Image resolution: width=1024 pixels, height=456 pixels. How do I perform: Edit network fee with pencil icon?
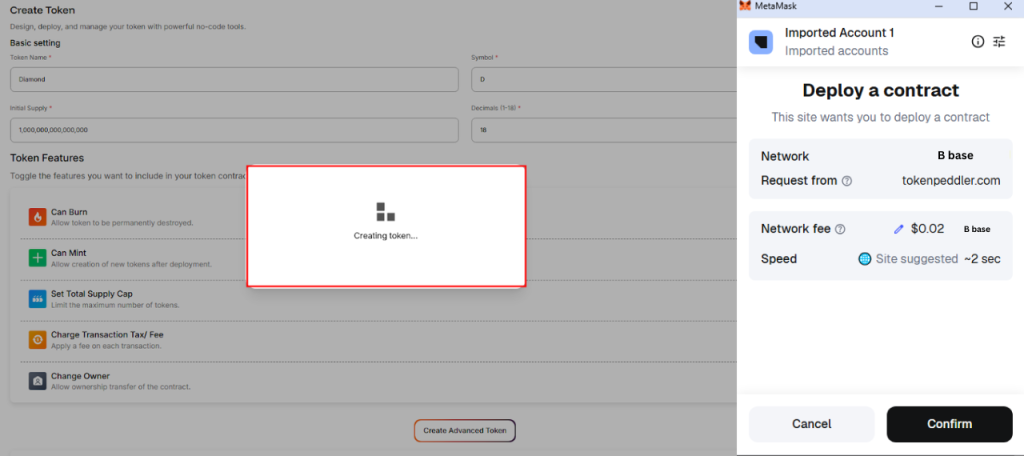[898, 229]
